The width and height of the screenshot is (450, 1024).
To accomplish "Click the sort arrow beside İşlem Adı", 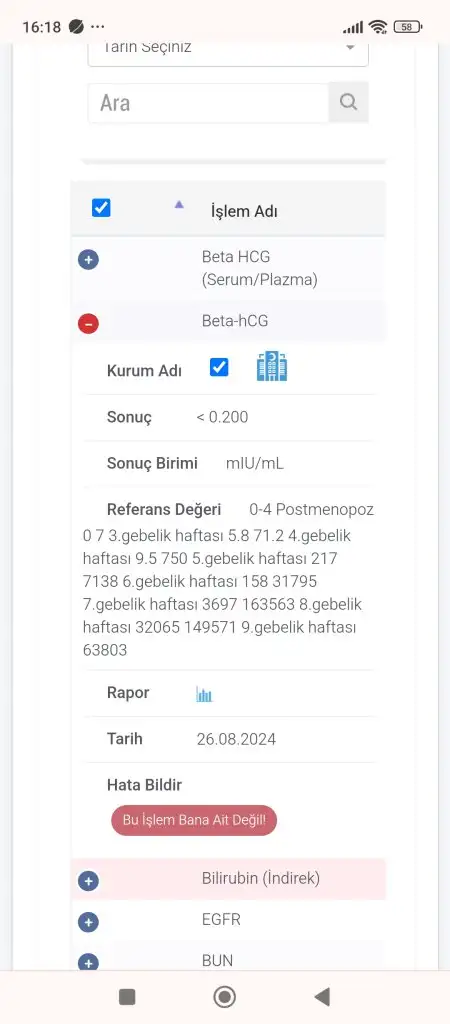I will coord(179,204).
